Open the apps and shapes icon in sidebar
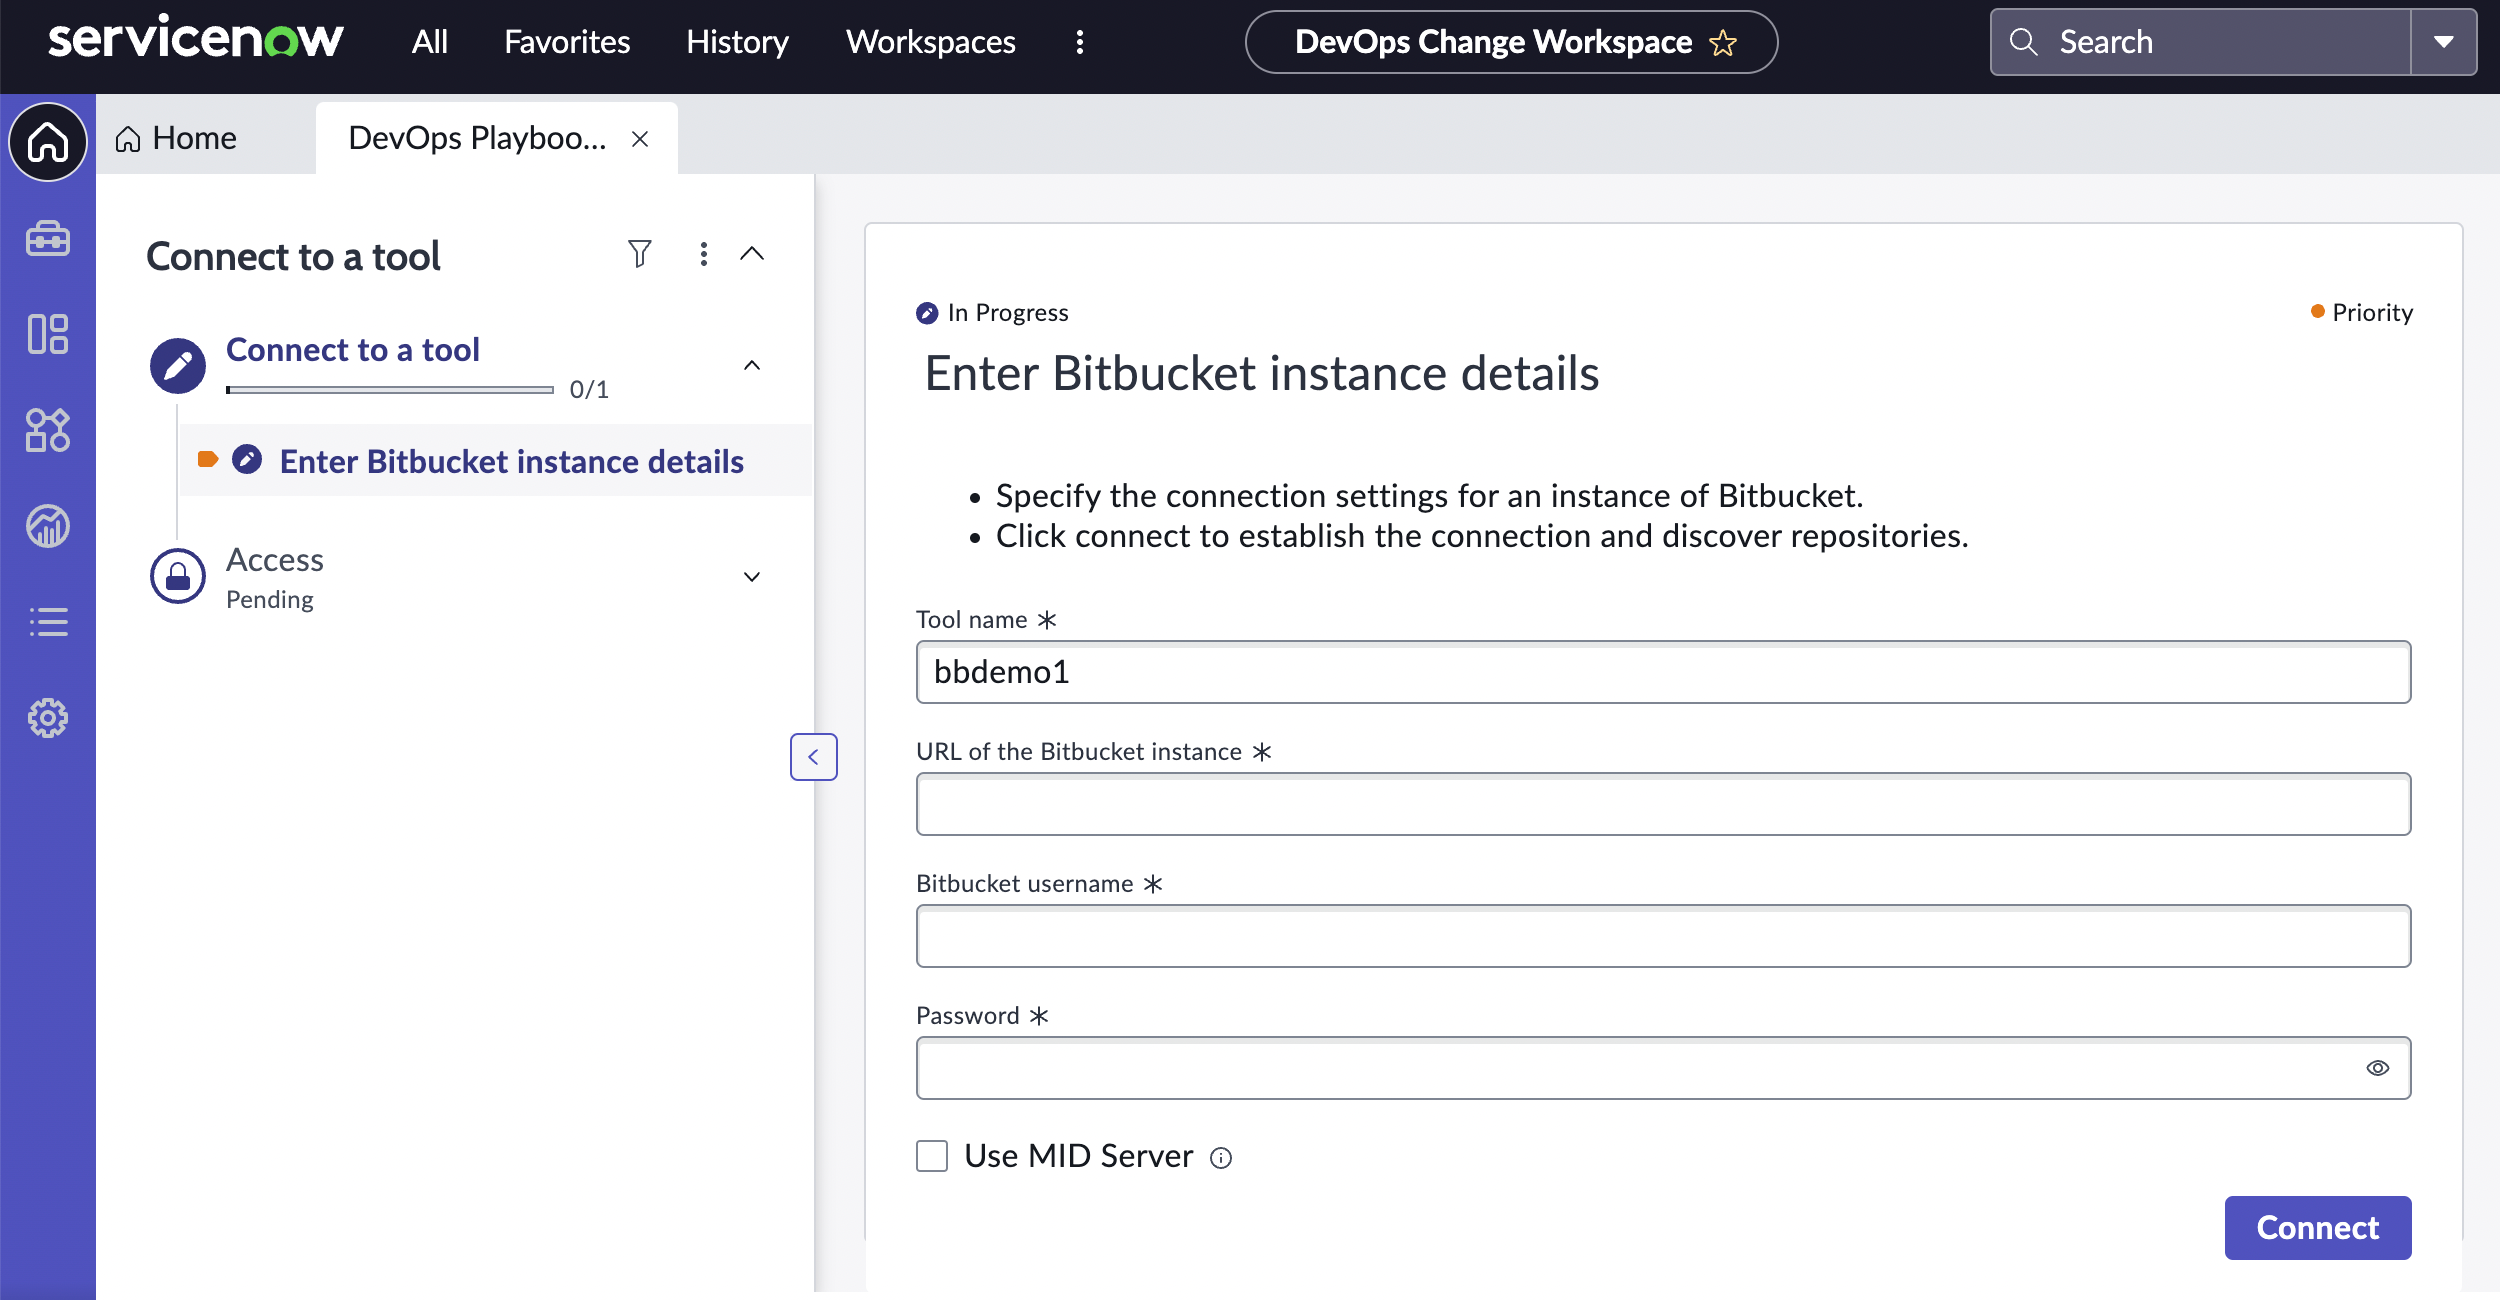The width and height of the screenshot is (2500, 1300). 48,430
